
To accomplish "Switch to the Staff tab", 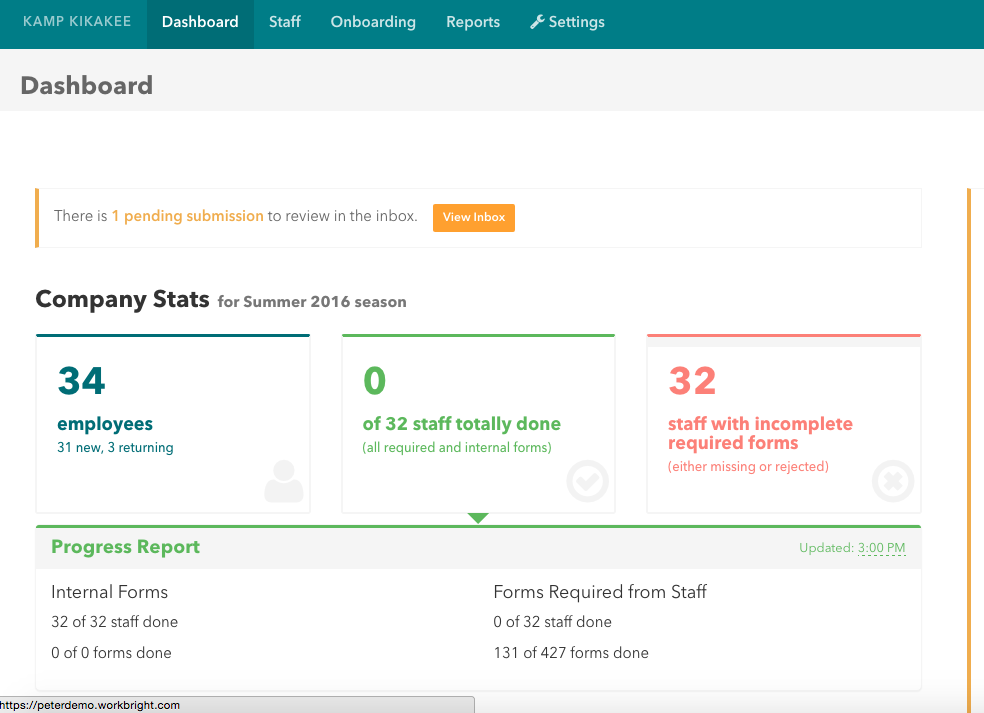I will pyautogui.click(x=284, y=21).
